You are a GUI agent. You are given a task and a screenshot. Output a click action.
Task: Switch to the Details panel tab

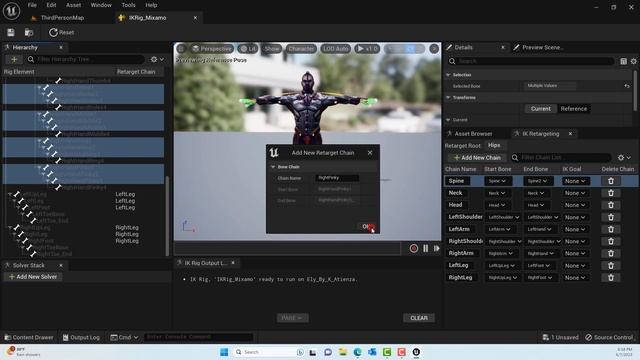coord(463,47)
